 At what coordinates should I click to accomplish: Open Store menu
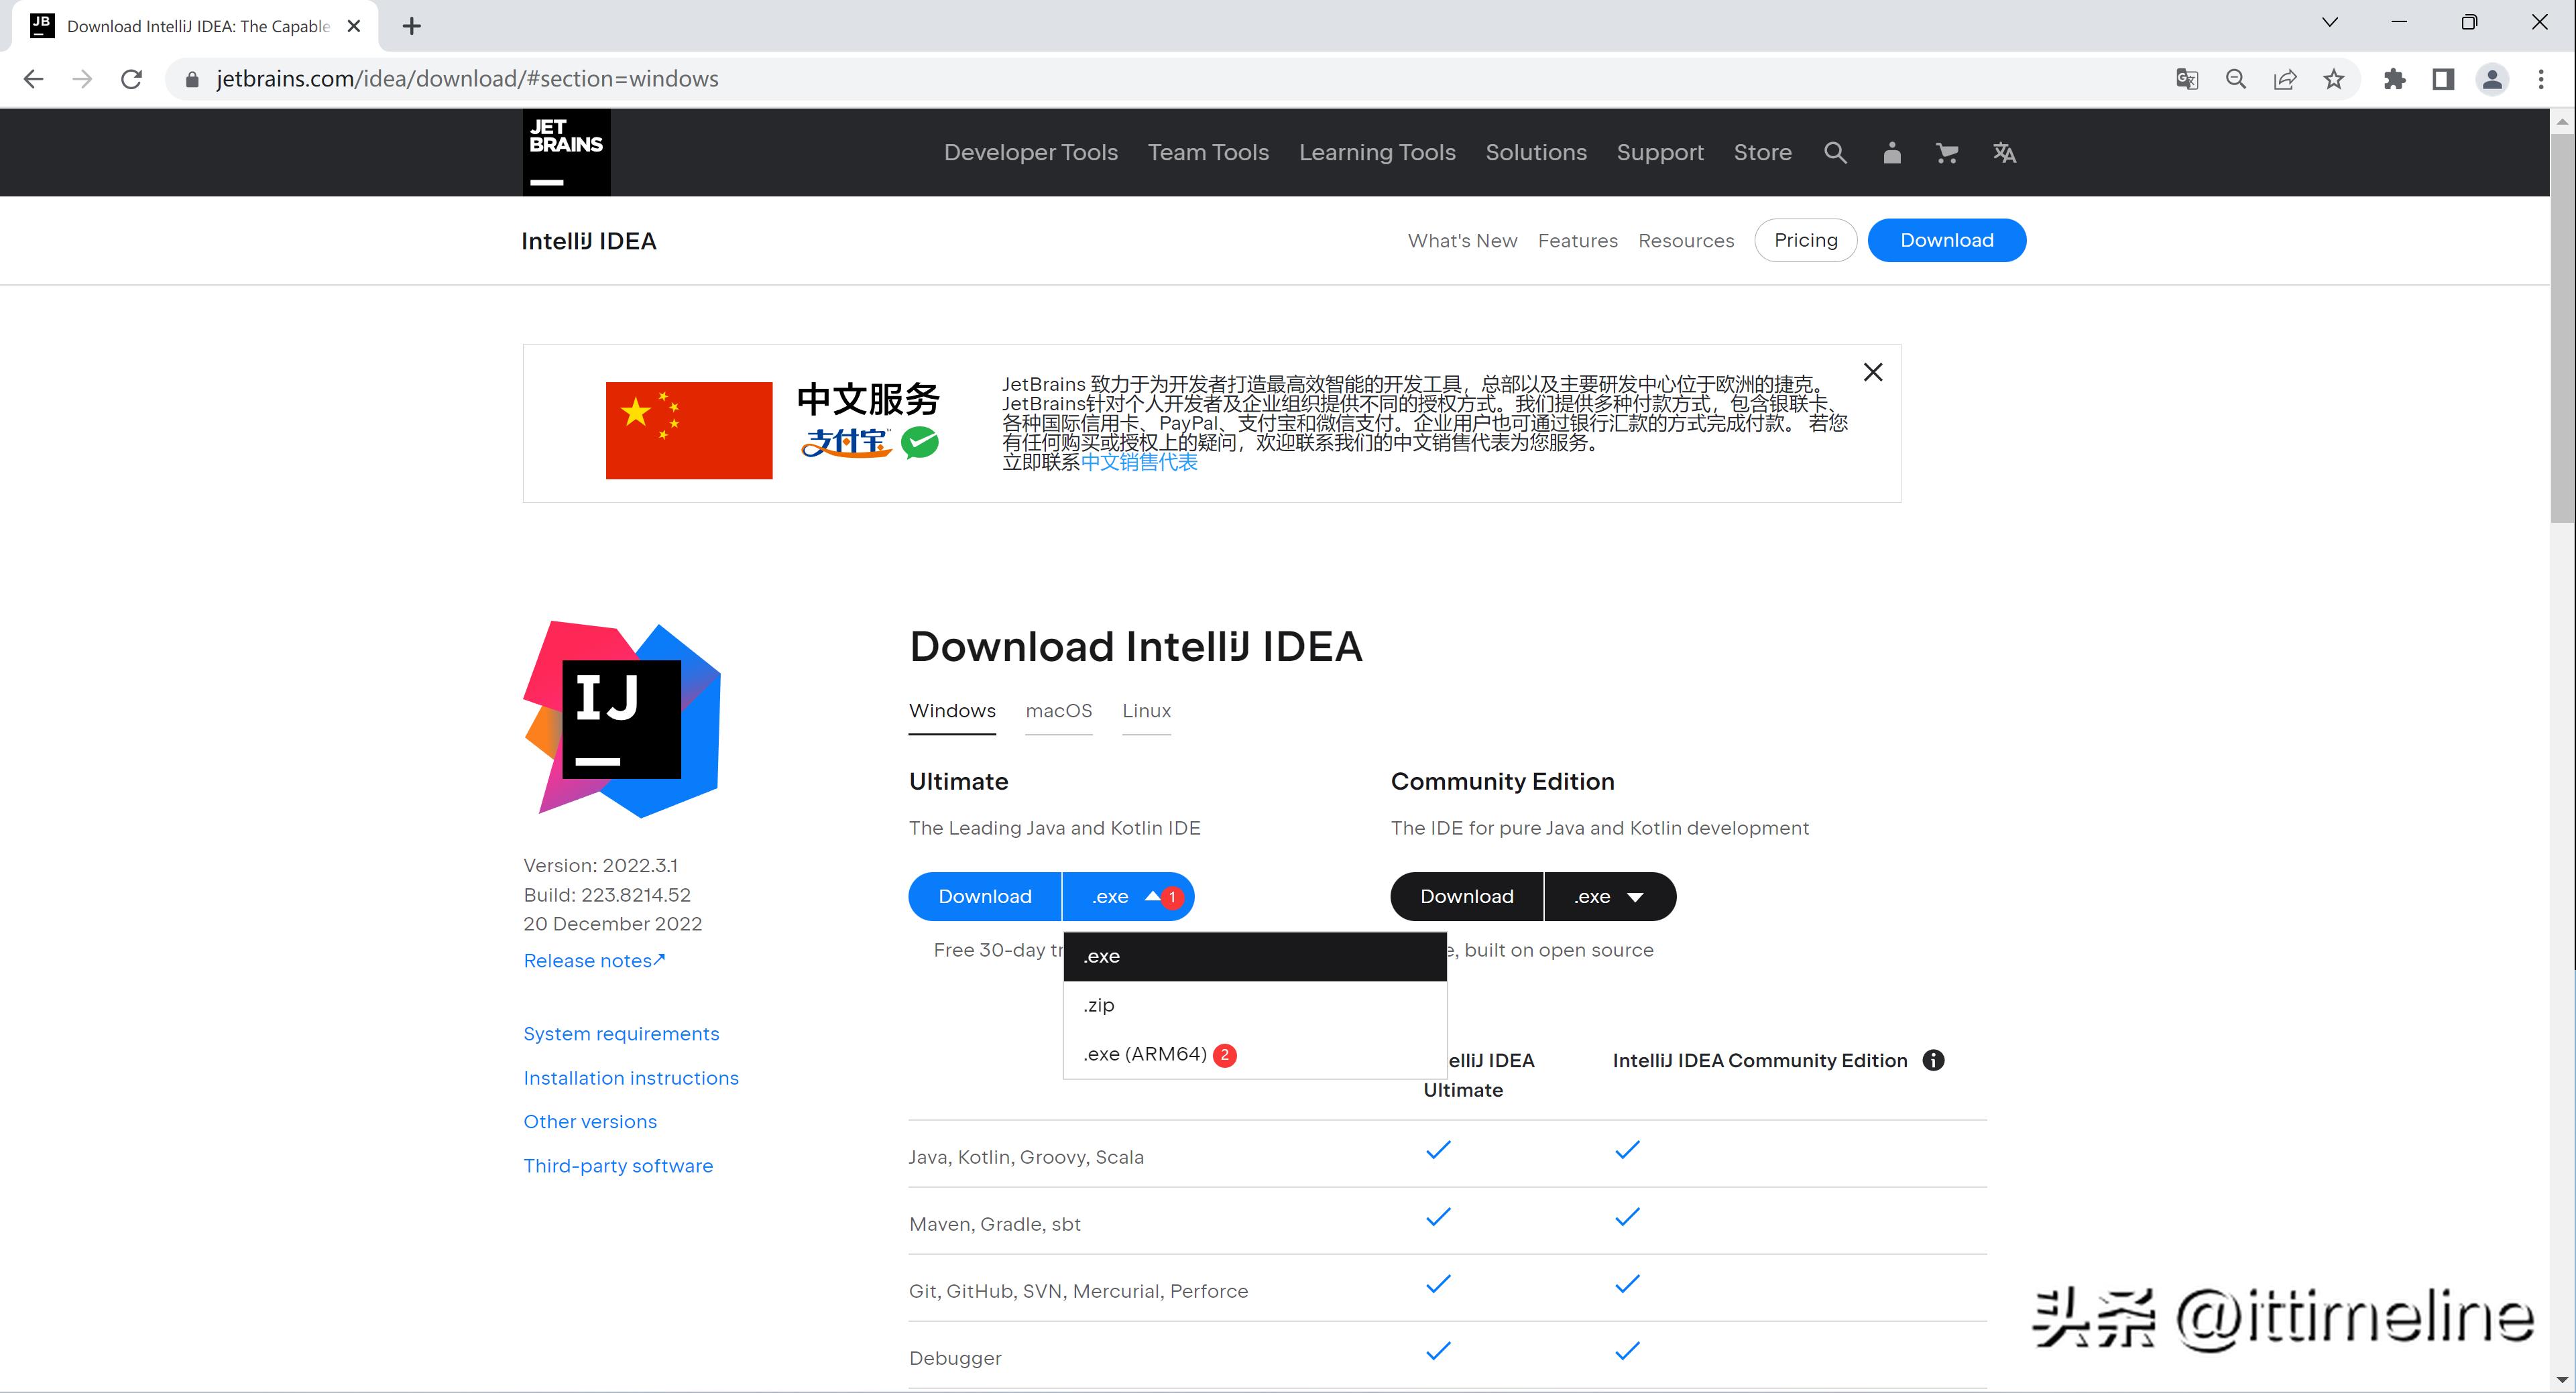[1762, 152]
